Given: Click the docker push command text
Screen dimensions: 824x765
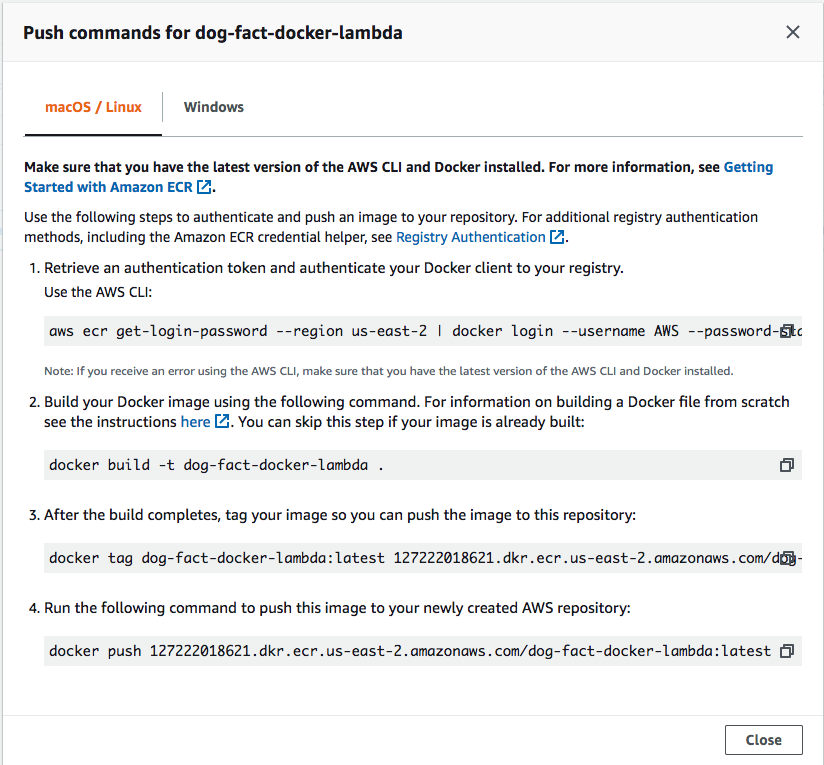Looking at the screenshot, I should pyautogui.click(x=409, y=651).
